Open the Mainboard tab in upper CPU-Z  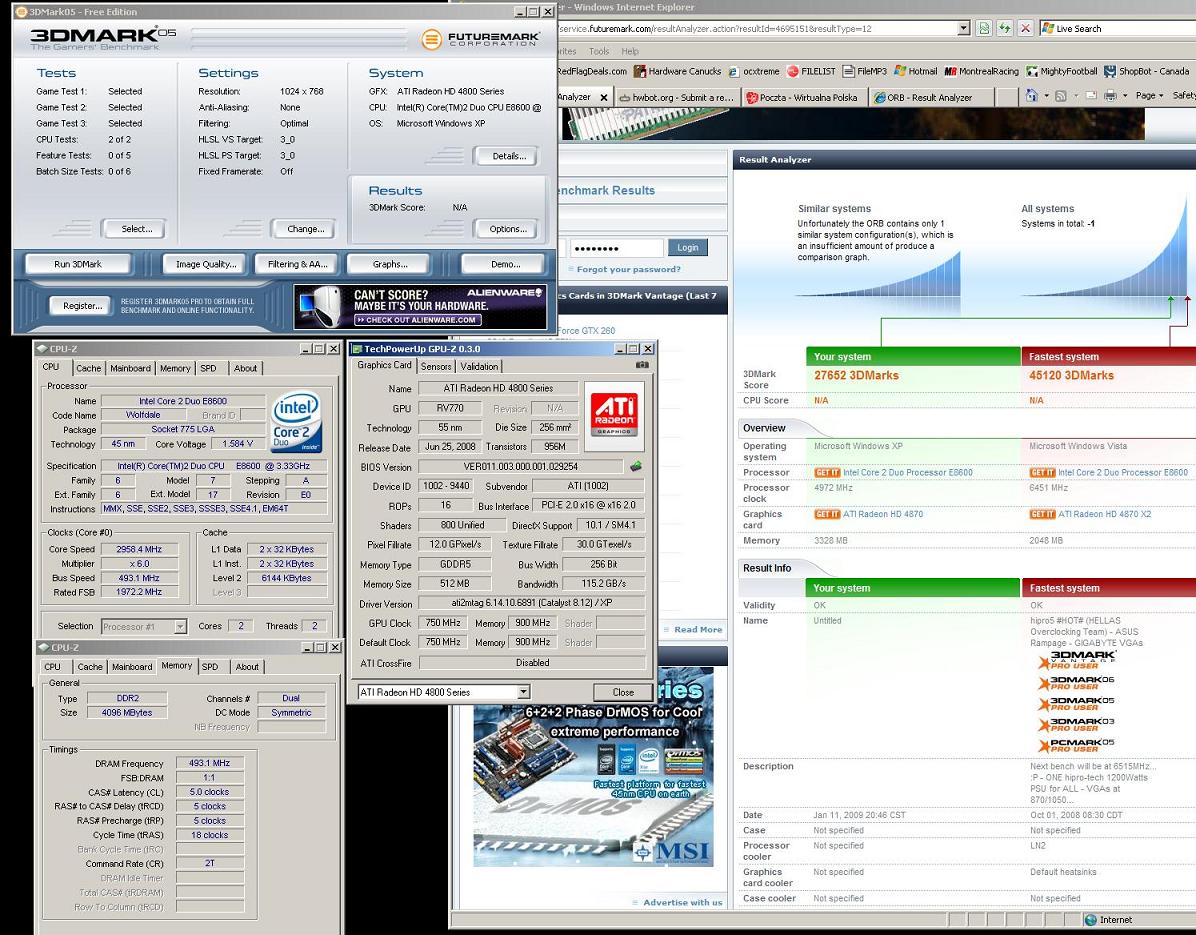pos(130,368)
